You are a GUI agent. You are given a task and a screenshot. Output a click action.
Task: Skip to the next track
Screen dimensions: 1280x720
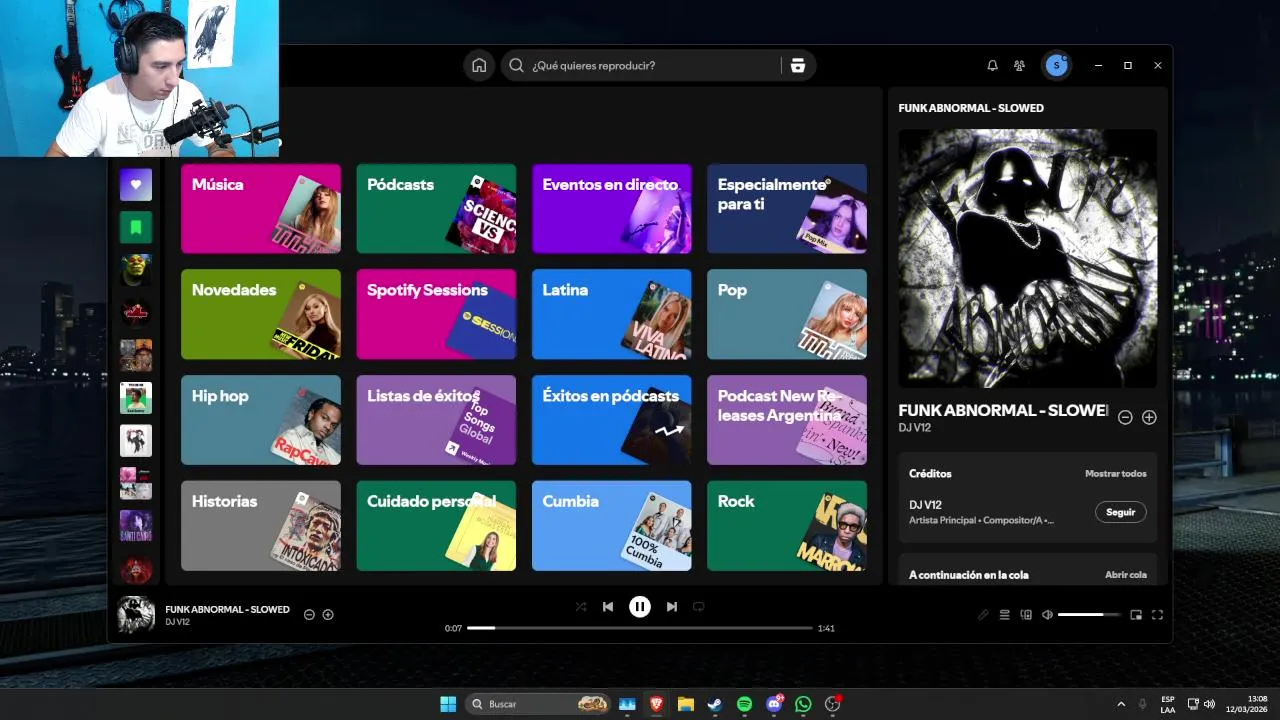(672, 606)
